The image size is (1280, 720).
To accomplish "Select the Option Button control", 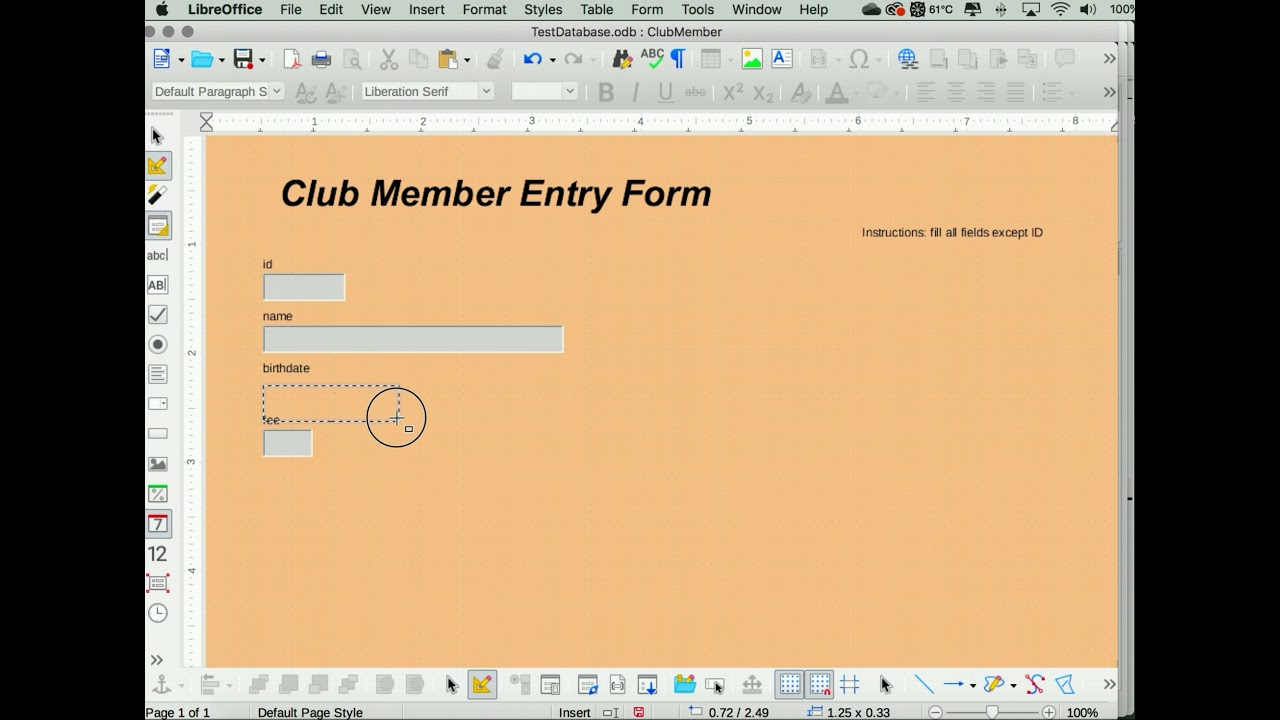I will point(158,345).
